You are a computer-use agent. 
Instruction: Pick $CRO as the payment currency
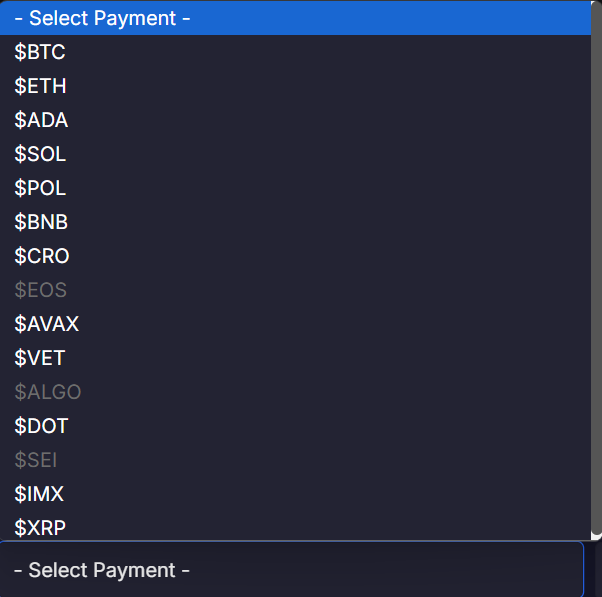[295, 256]
